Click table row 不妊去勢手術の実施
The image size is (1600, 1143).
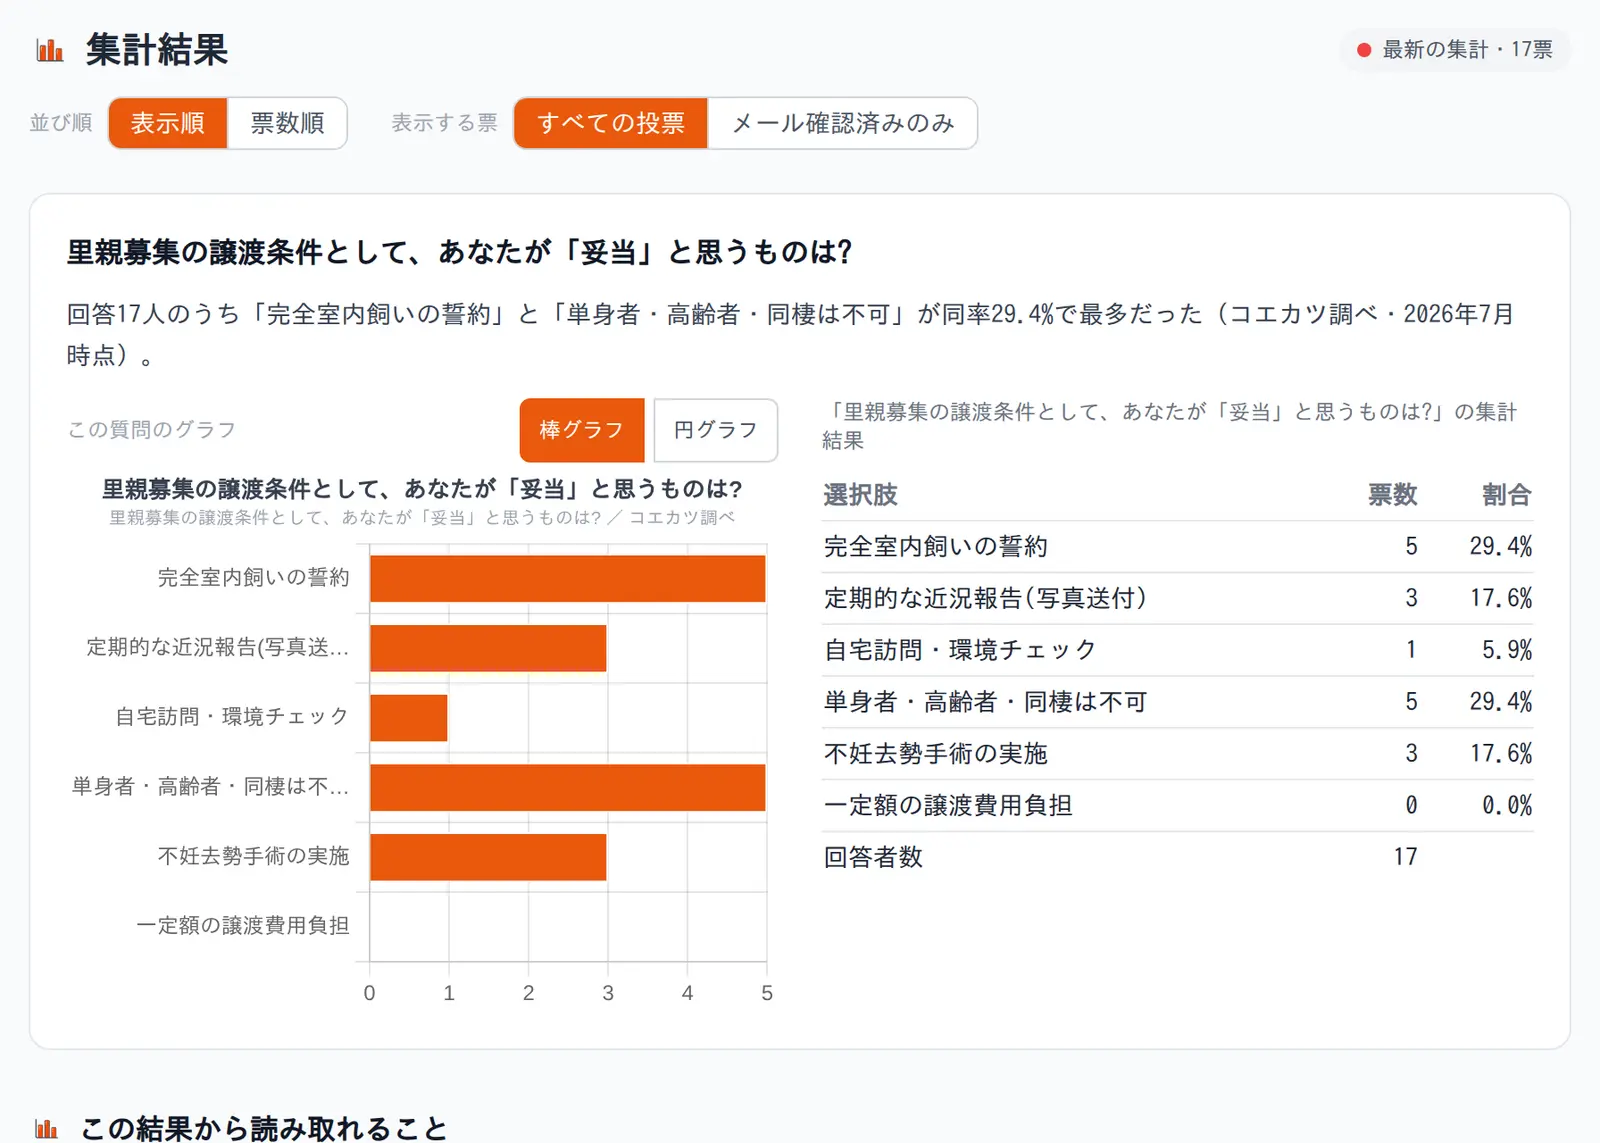point(1177,754)
